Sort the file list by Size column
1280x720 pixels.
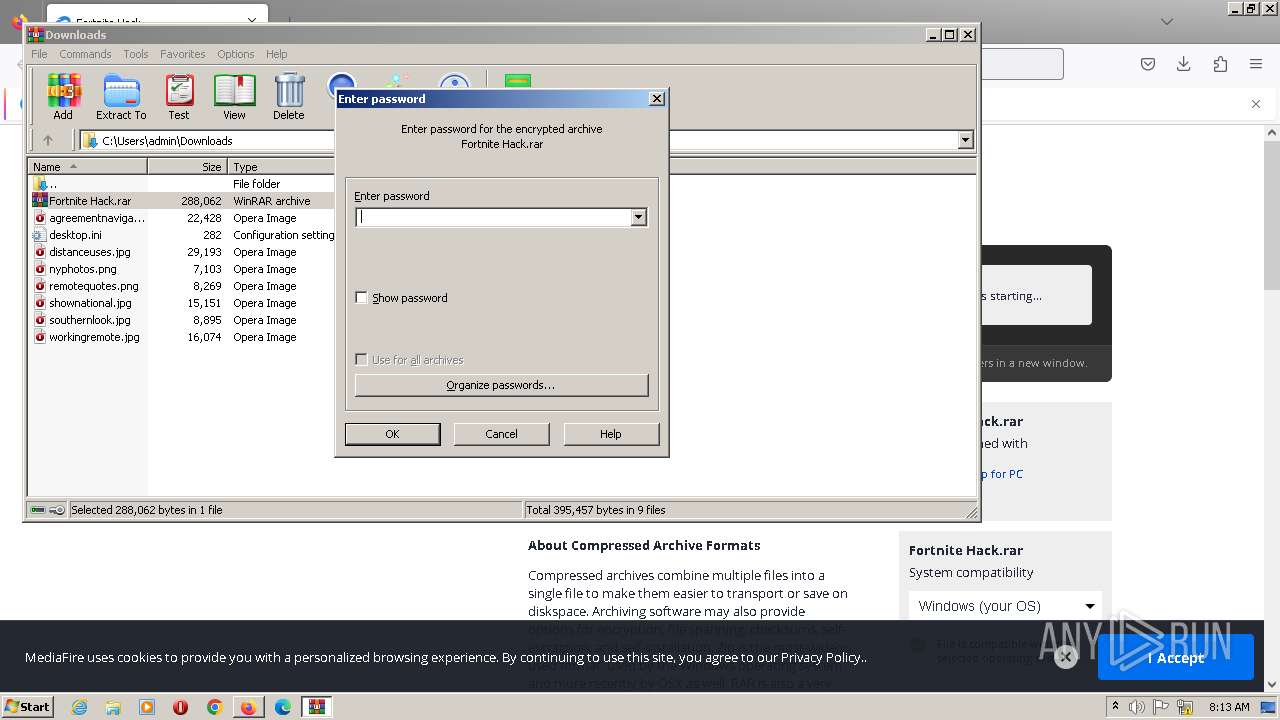click(x=188, y=167)
